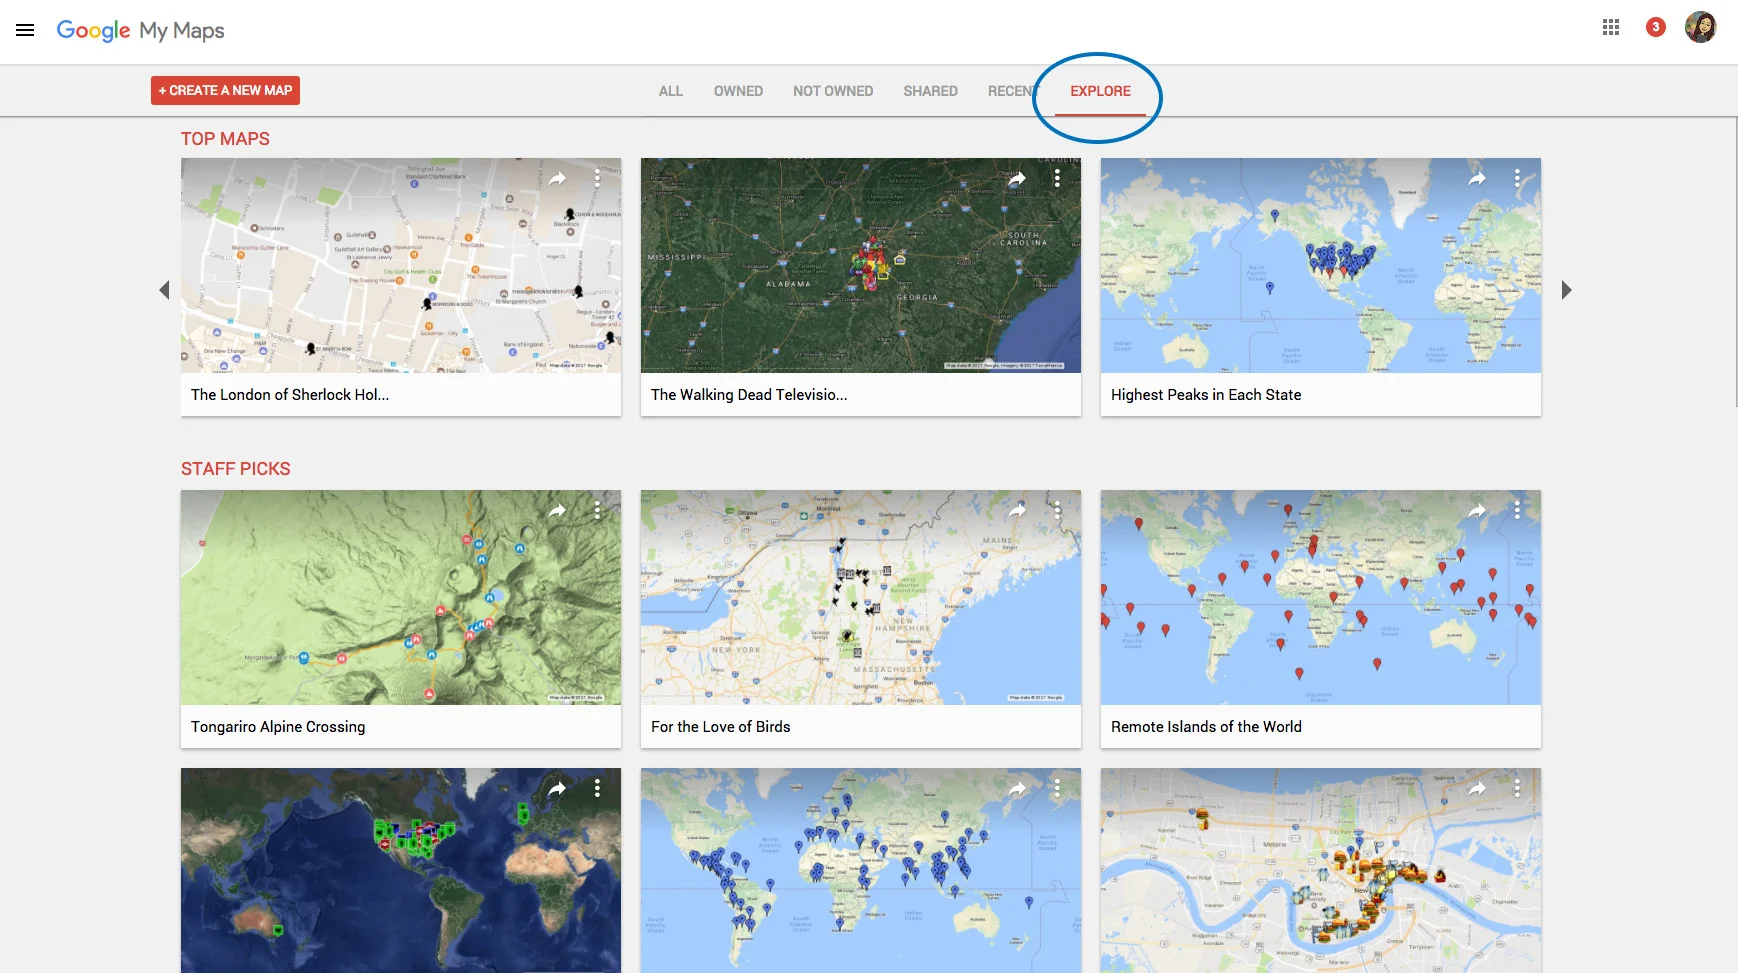The height and width of the screenshot is (973, 1738).
Task: Click the title 'Highest Peaks in Each State'
Action: [1206, 395]
